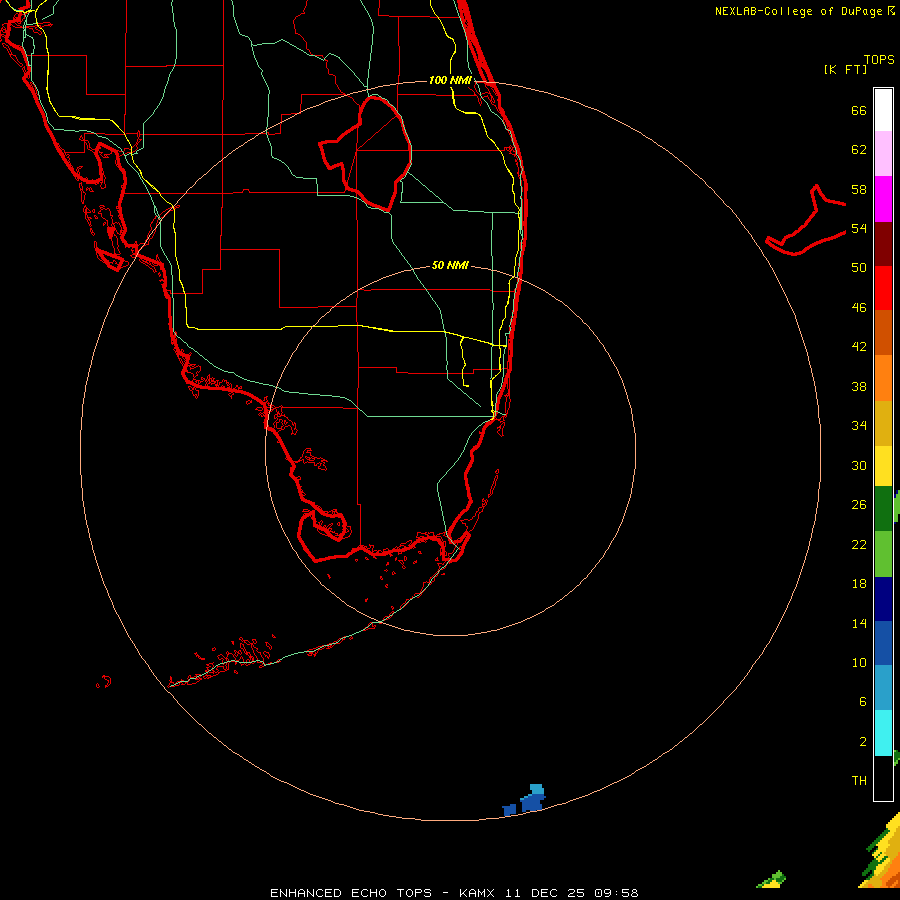
Task: Click the light pink legend swatch
Action: point(883,154)
